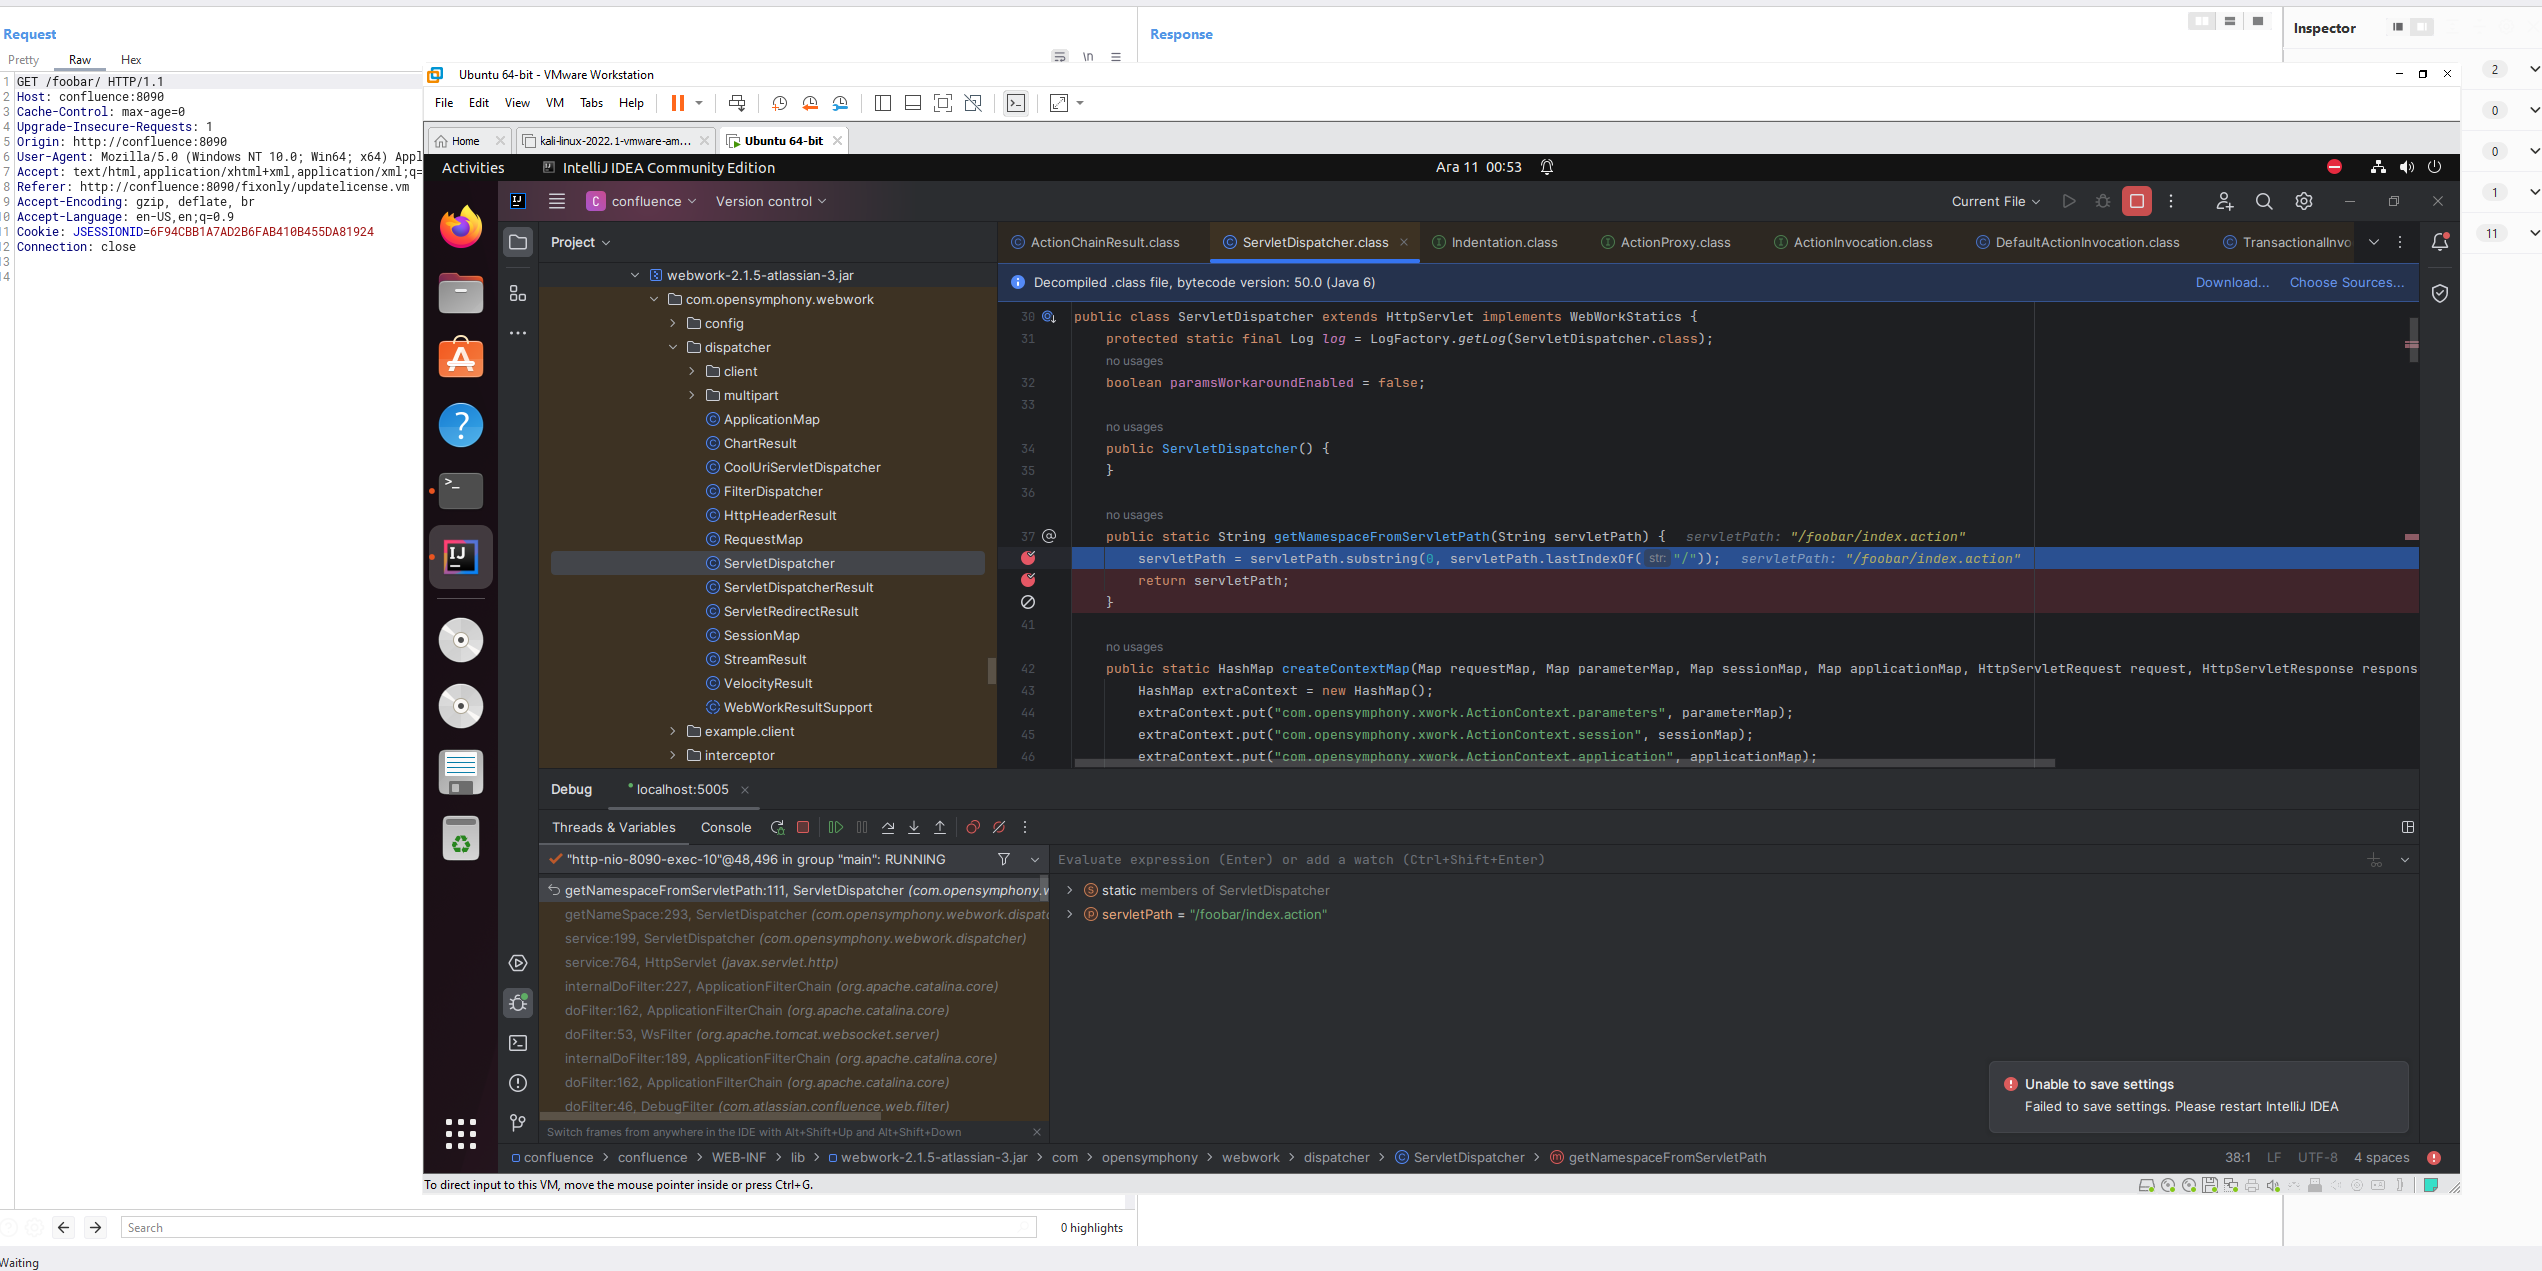This screenshot has height=1271, width=2542.
Task: Click the Resume Program debugger icon
Action: point(835,827)
